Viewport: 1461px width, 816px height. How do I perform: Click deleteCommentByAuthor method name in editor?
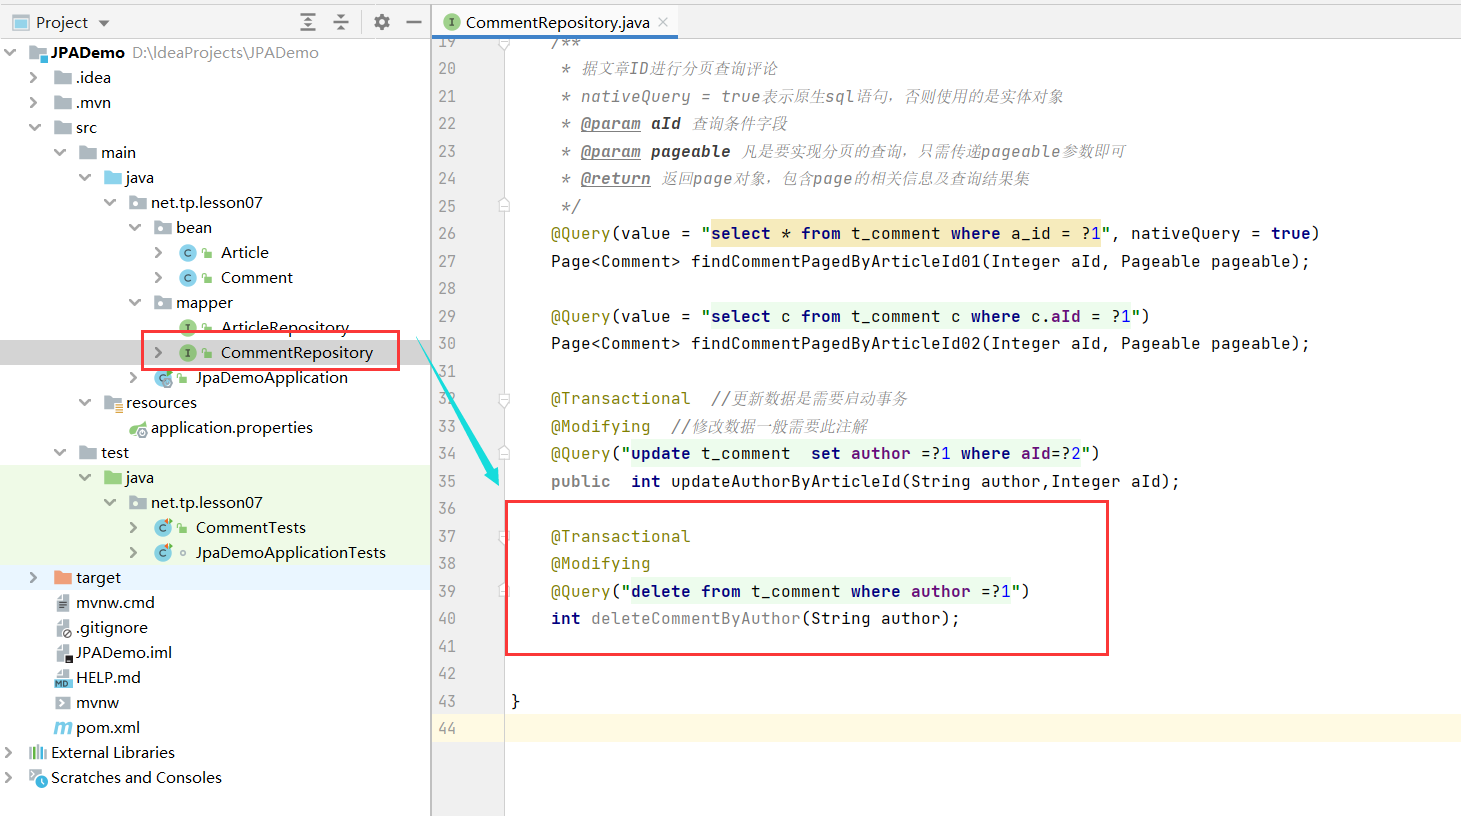(x=696, y=618)
